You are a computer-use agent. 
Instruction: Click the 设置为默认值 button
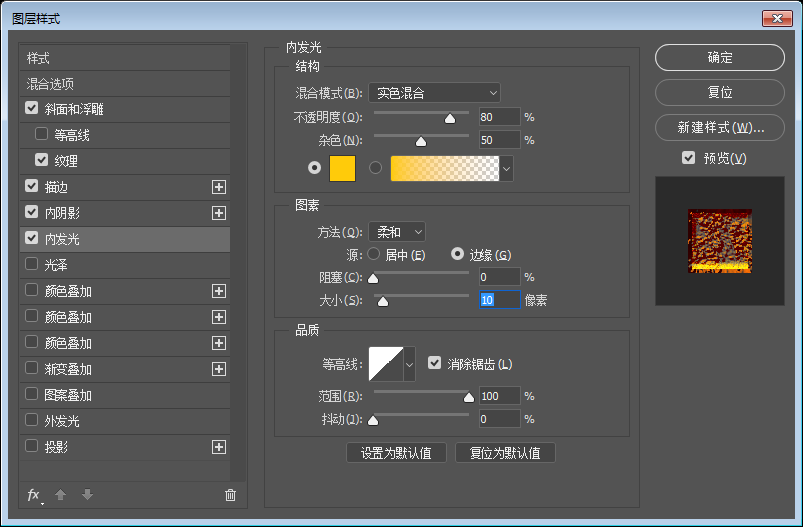(396, 453)
